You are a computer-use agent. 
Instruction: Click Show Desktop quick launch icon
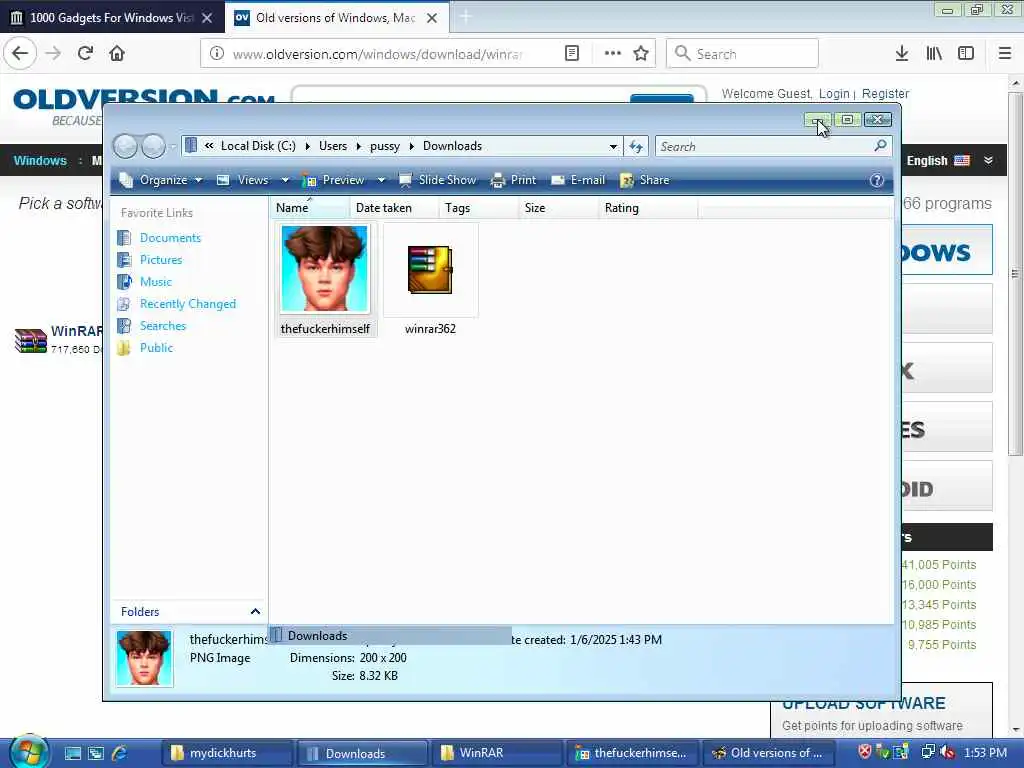tap(72, 753)
